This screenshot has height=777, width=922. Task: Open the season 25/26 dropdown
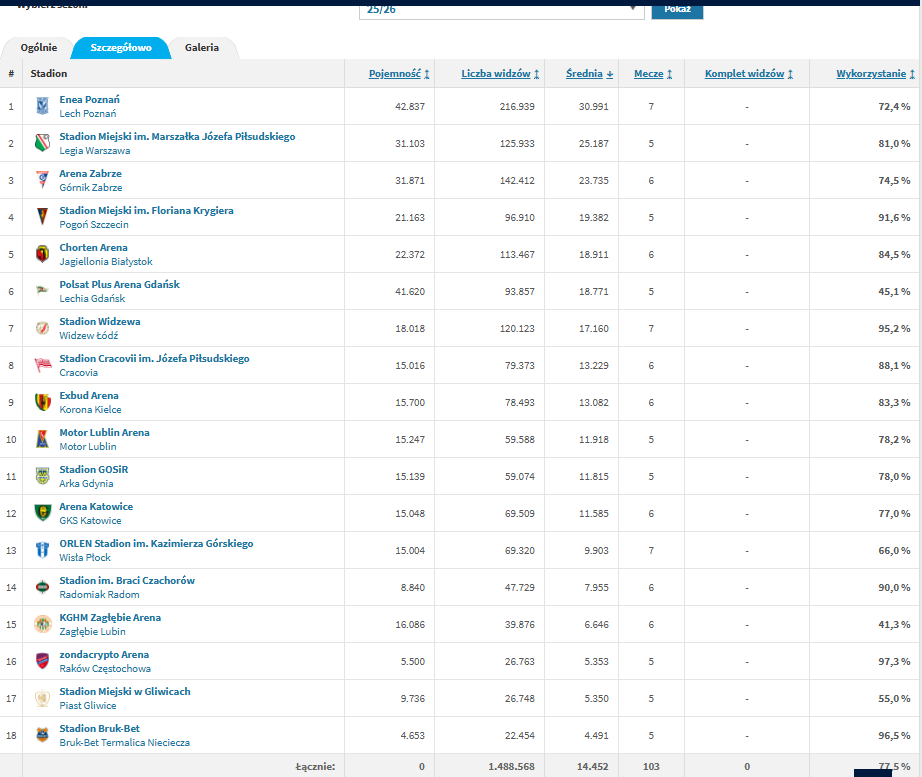coord(500,8)
